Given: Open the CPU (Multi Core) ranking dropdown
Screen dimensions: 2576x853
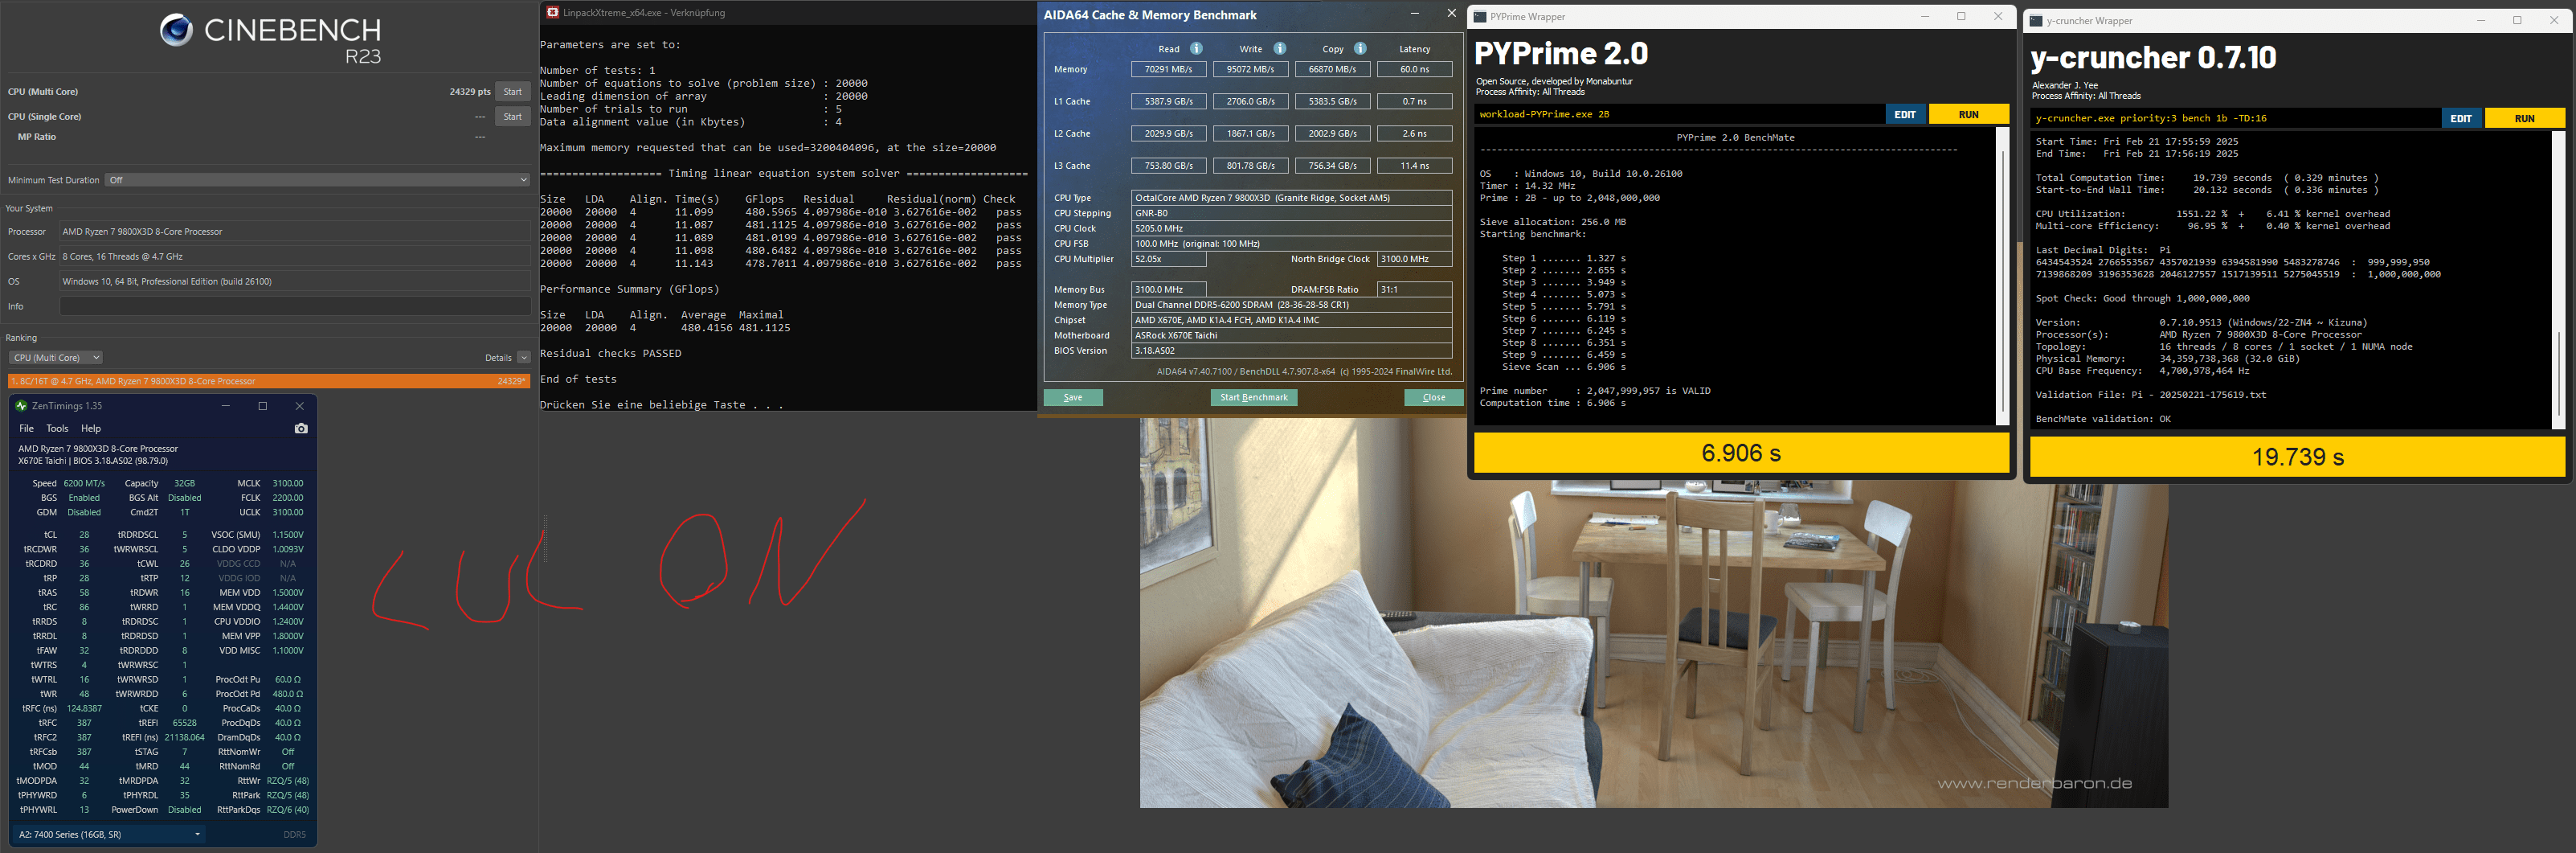Looking at the screenshot, I should tap(56, 357).
